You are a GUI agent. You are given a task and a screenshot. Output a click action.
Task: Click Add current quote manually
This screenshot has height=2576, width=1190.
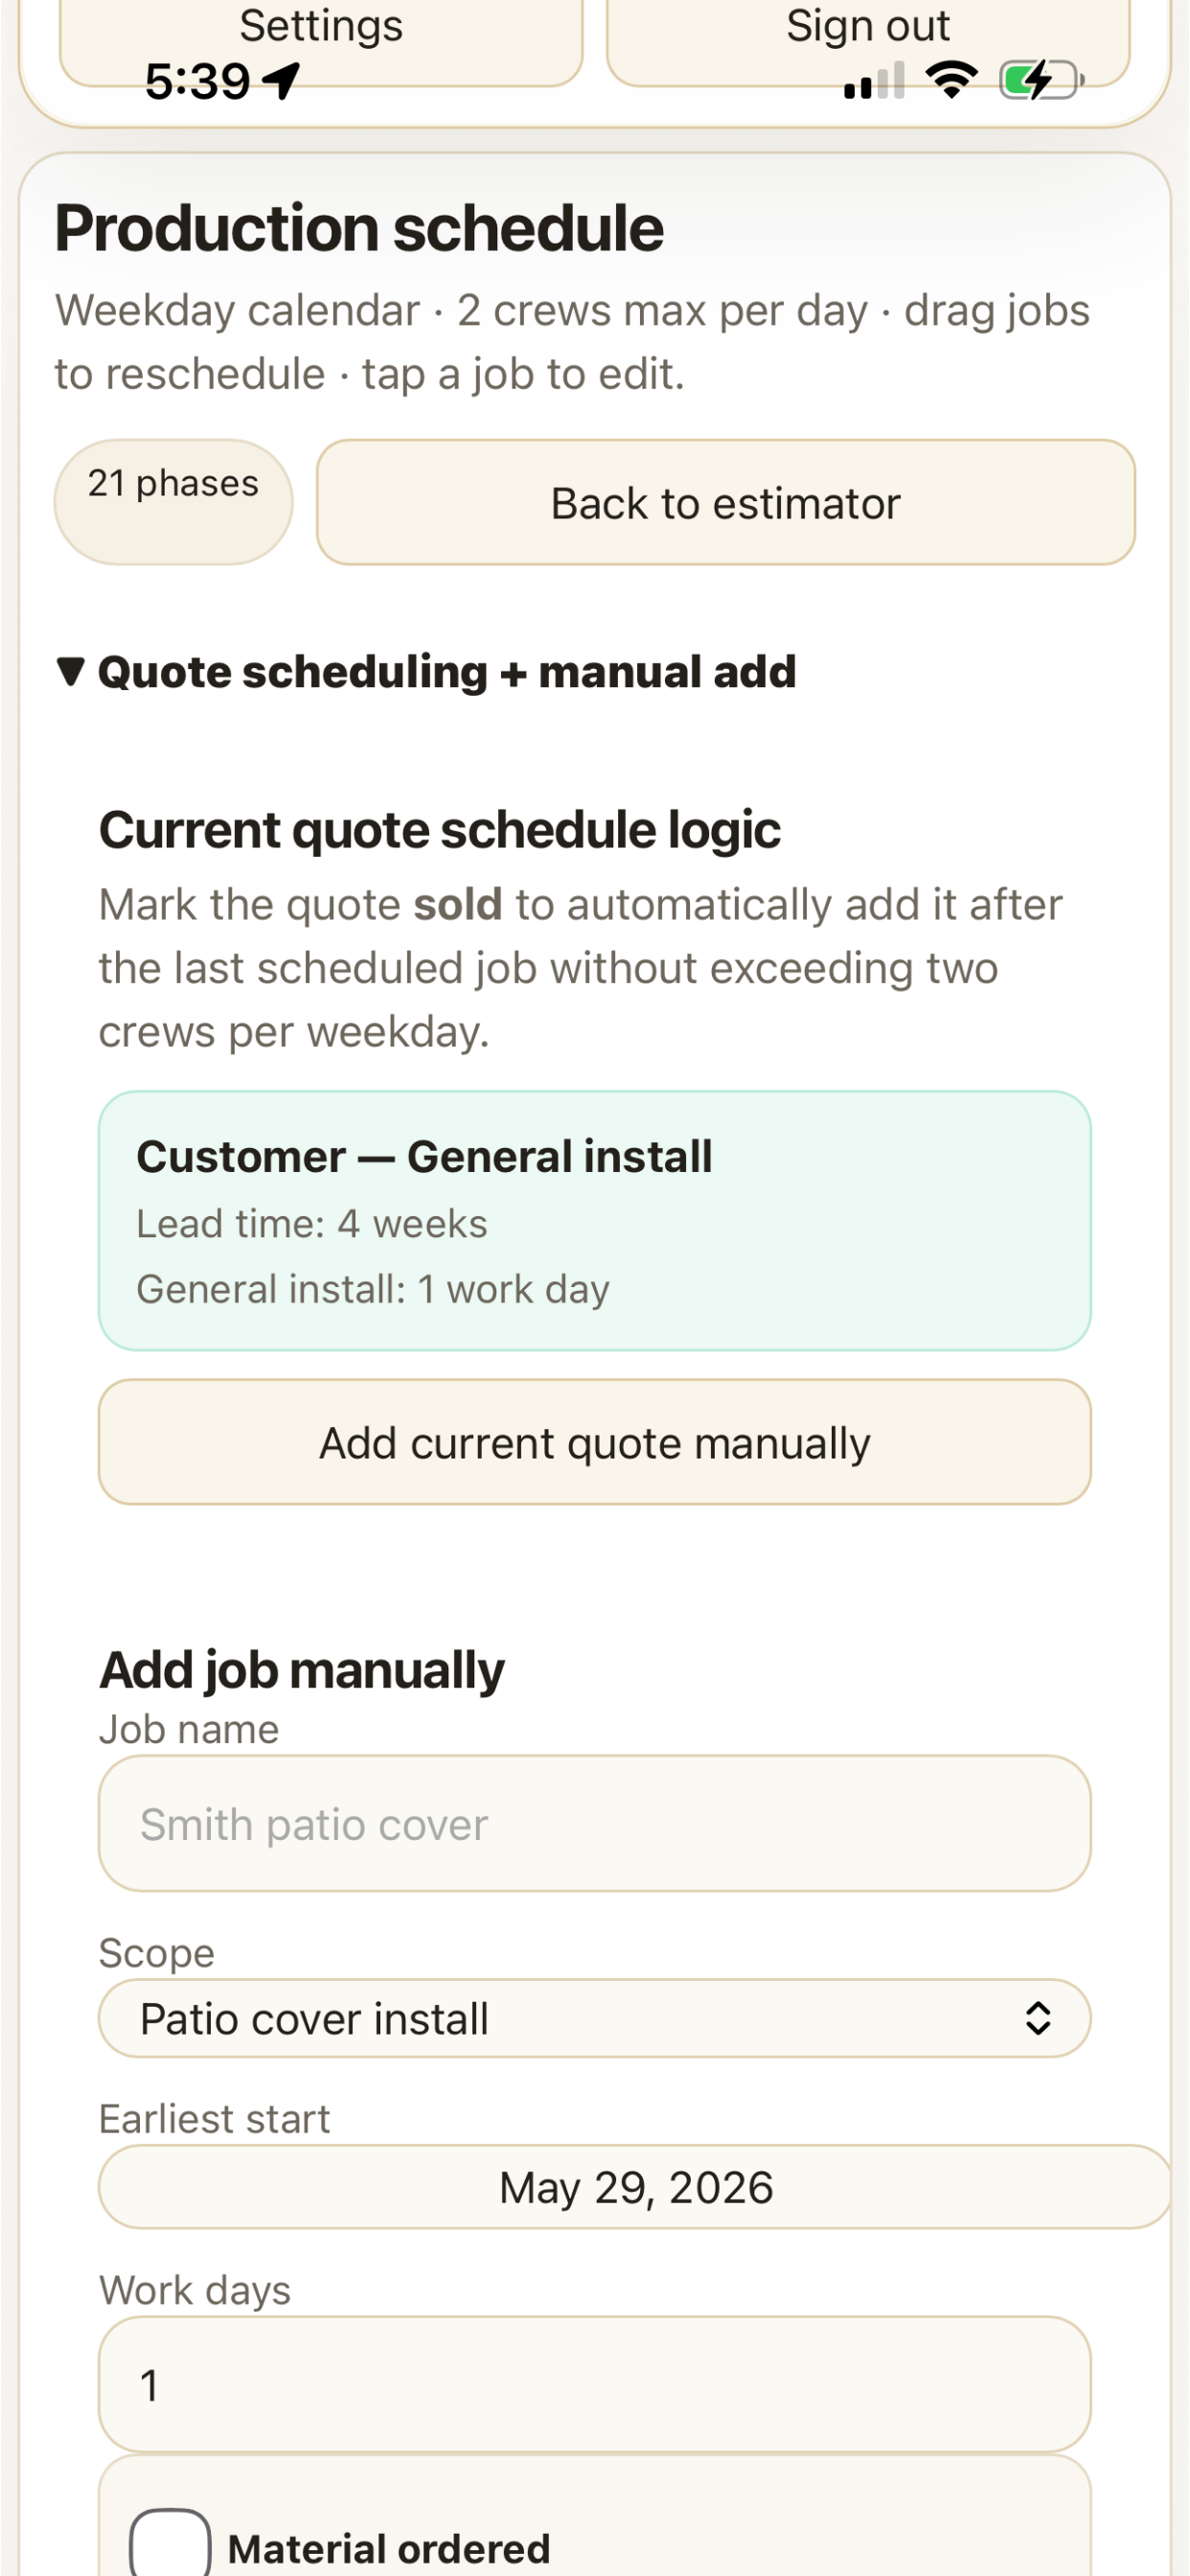pos(595,1443)
